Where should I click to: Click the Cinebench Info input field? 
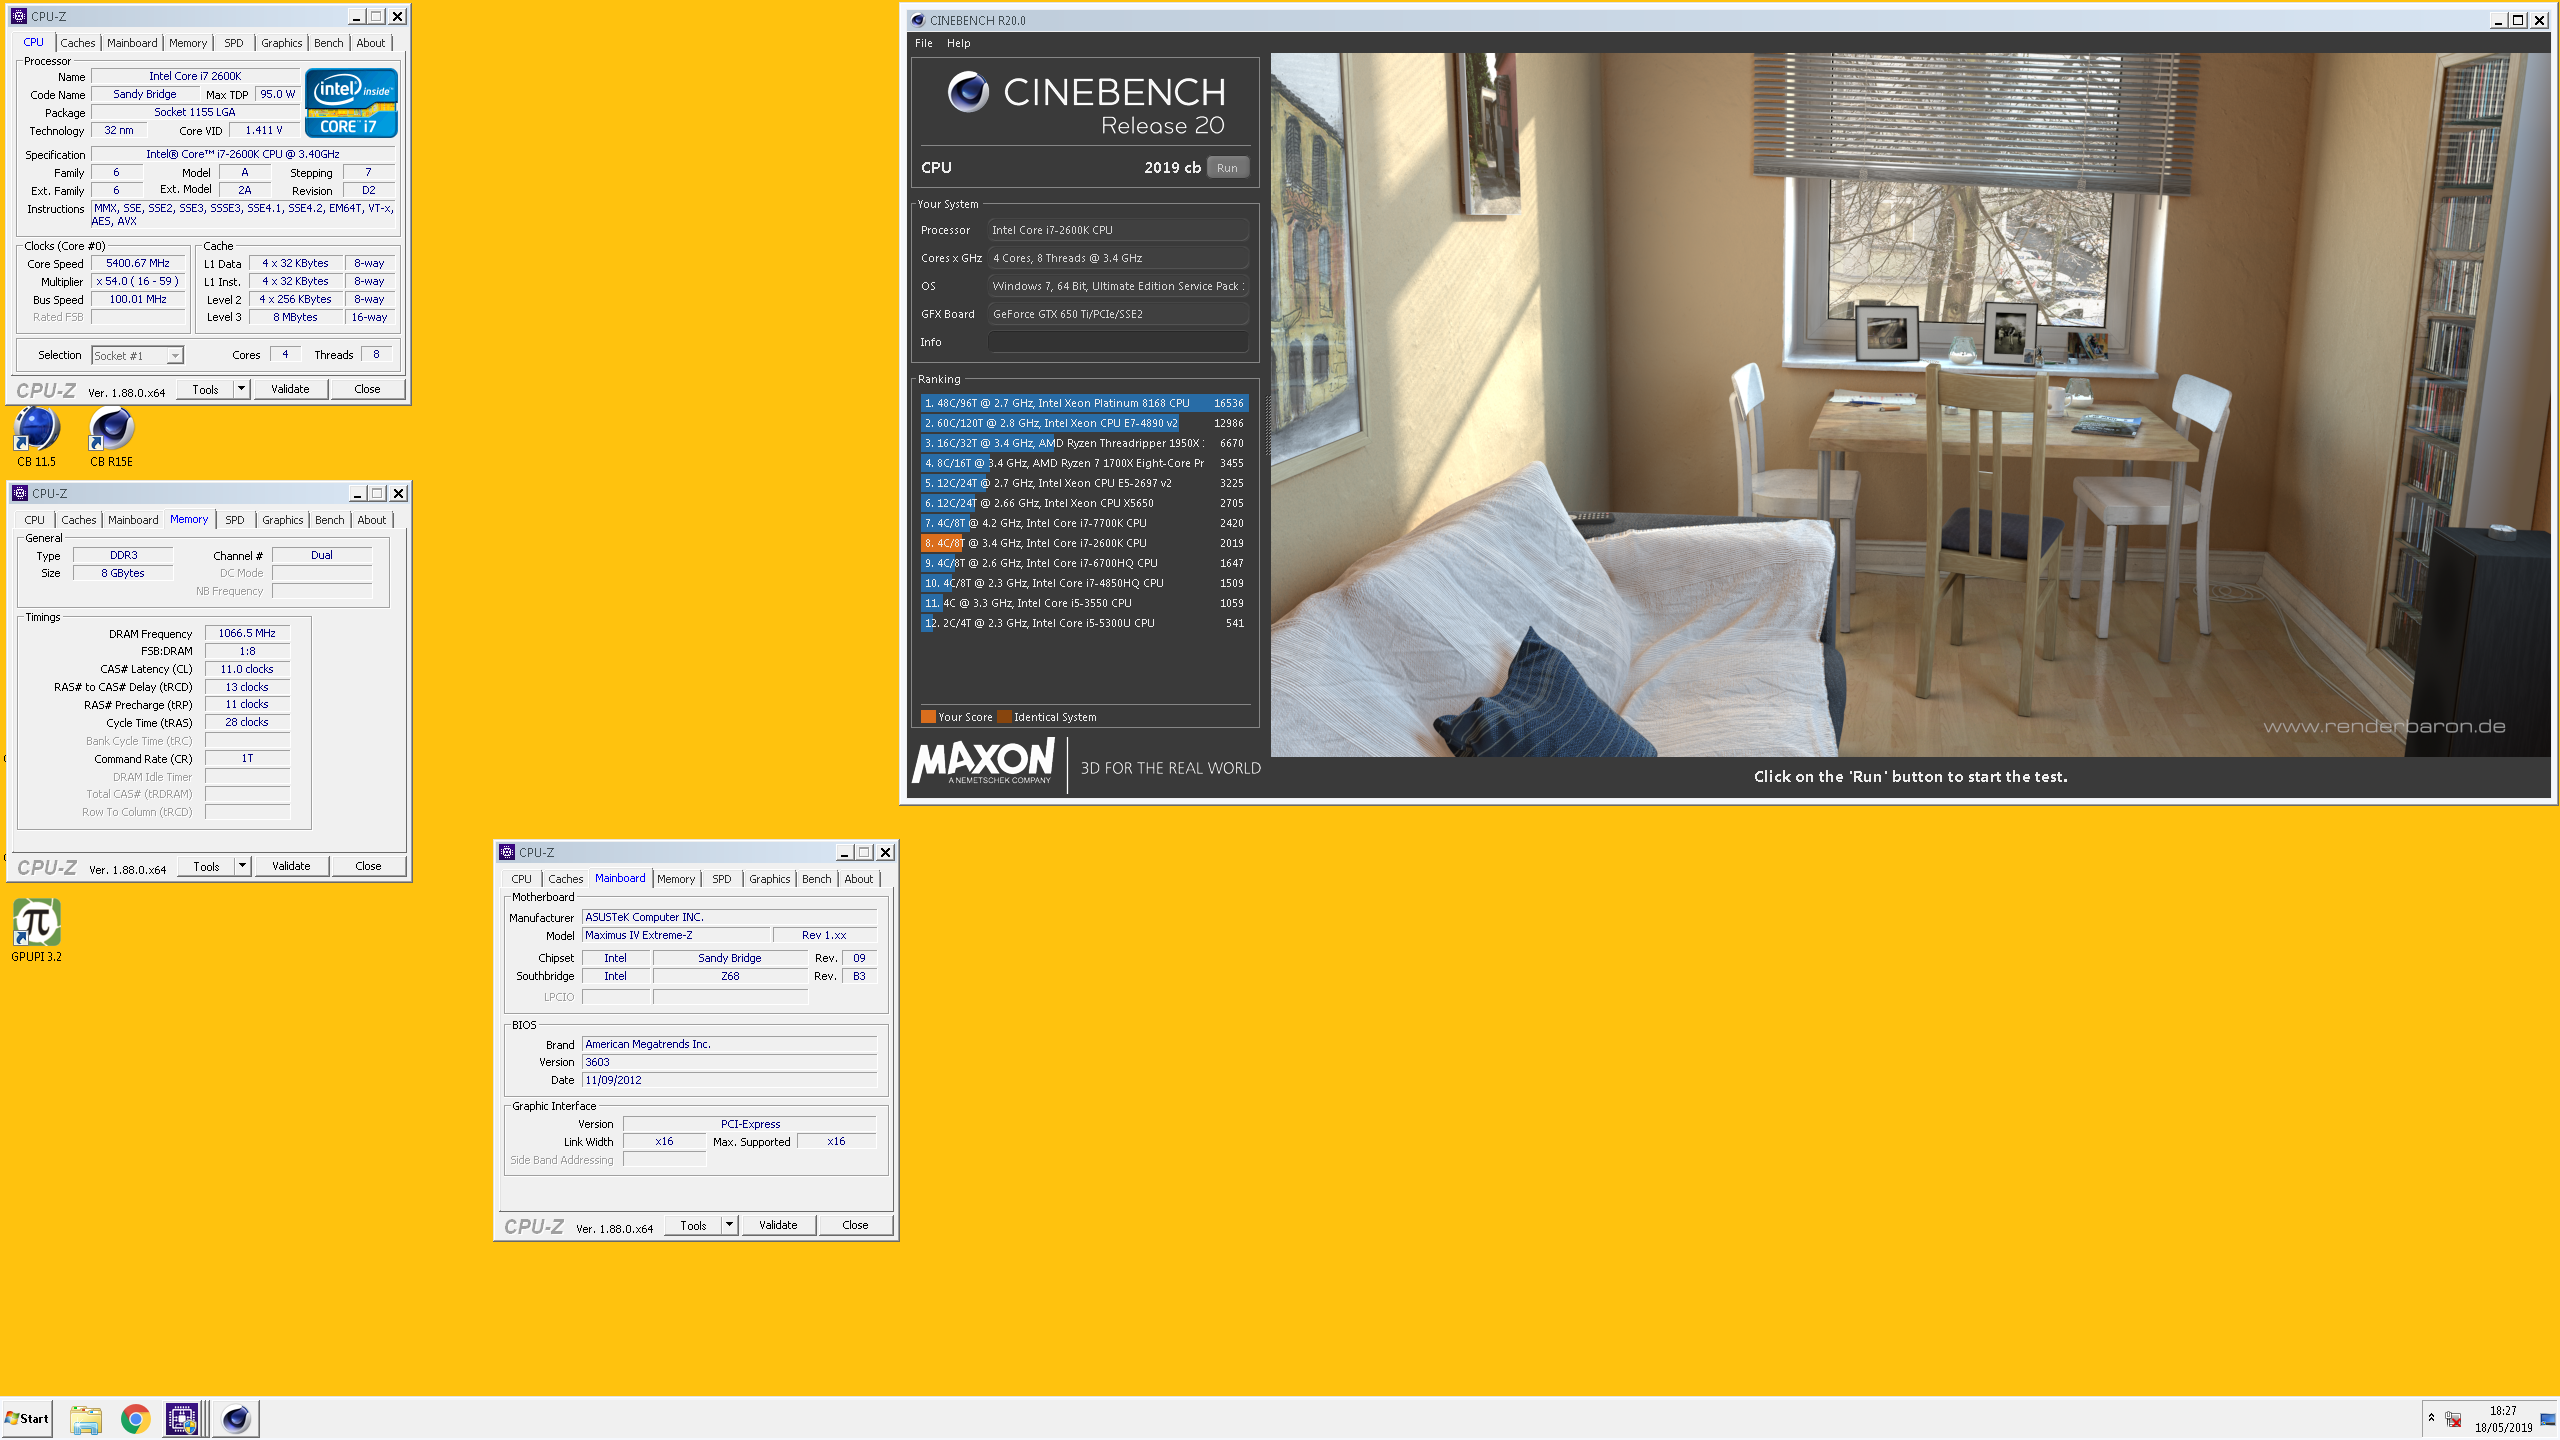pyautogui.click(x=1118, y=342)
